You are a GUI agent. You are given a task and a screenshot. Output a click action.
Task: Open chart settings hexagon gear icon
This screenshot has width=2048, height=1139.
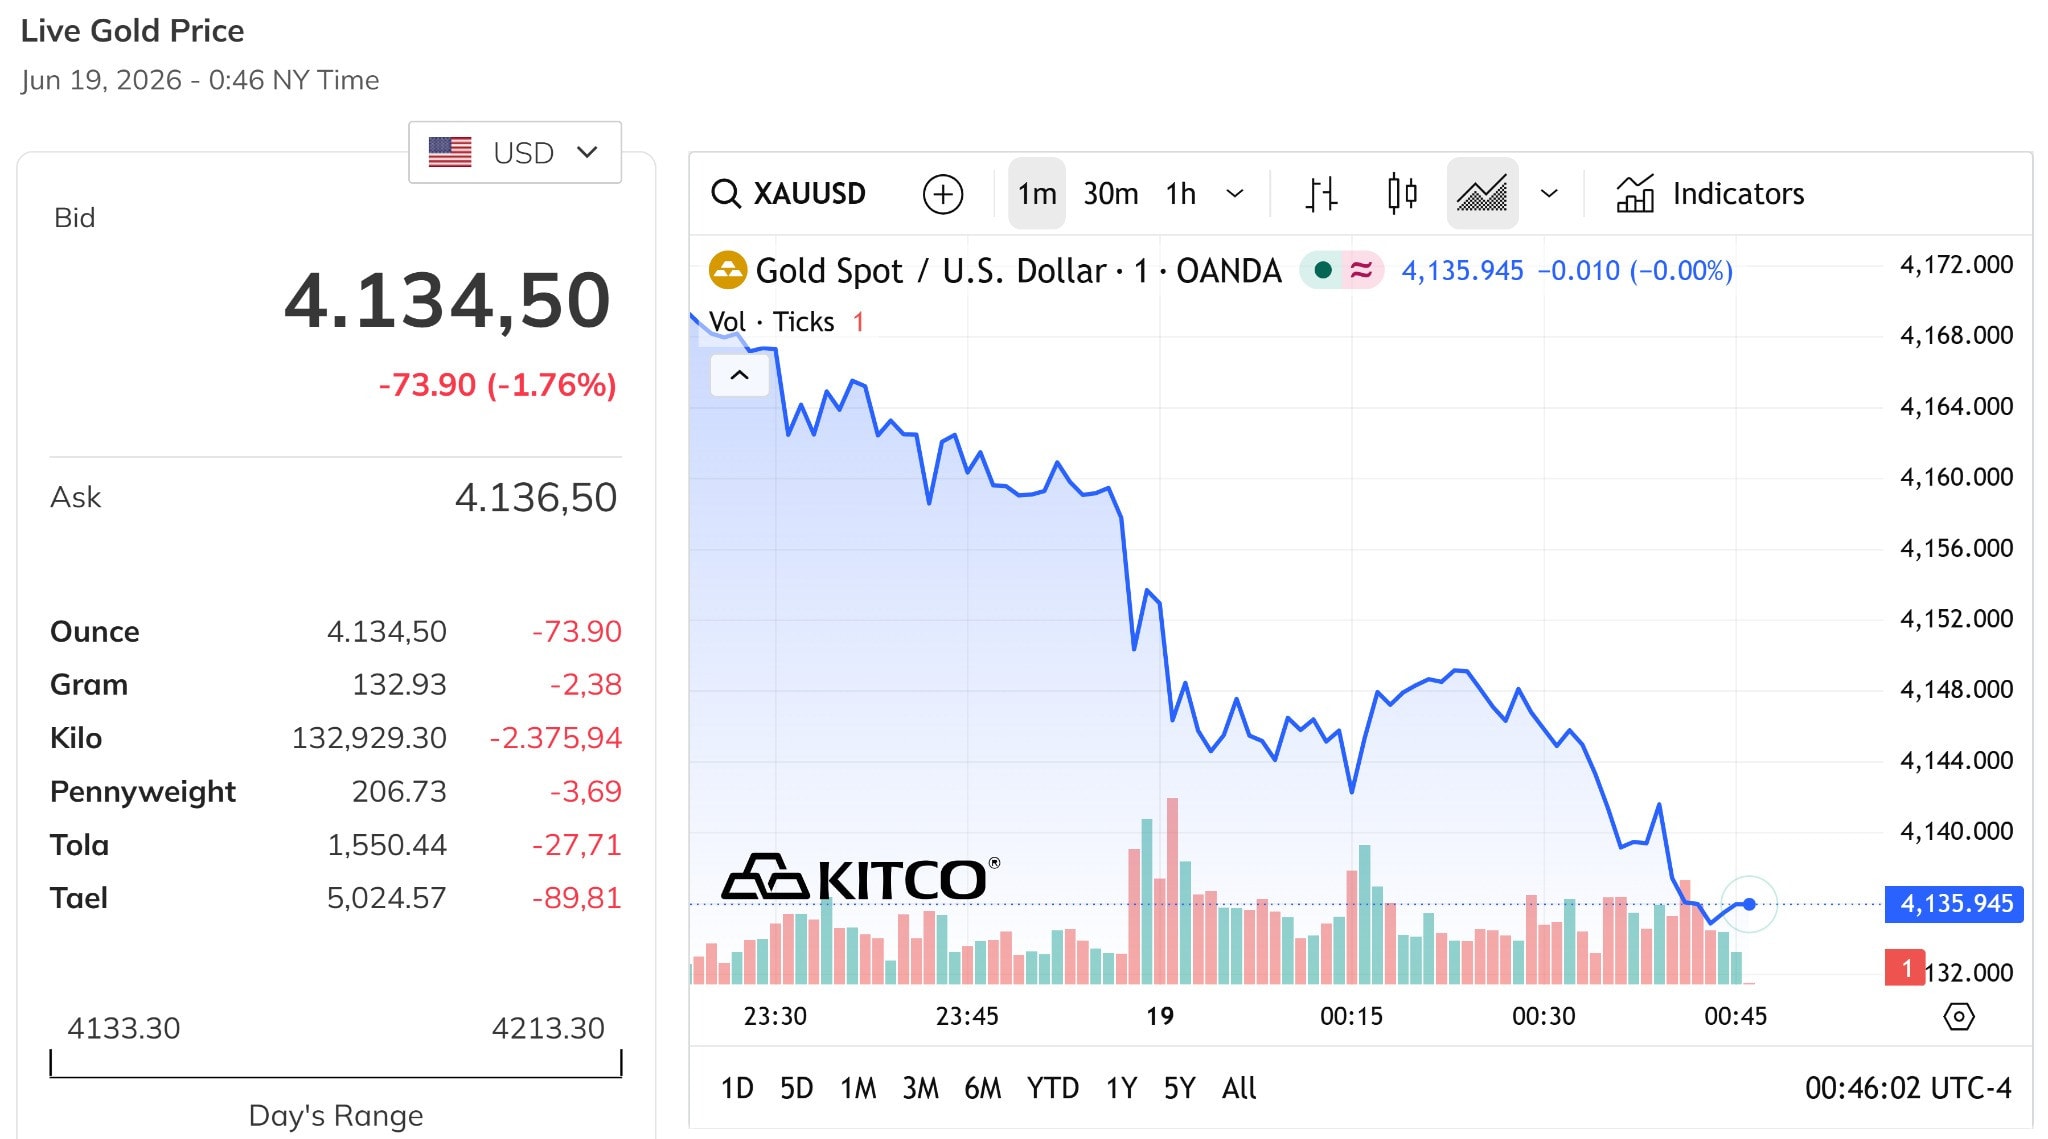[x=1958, y=1017]
